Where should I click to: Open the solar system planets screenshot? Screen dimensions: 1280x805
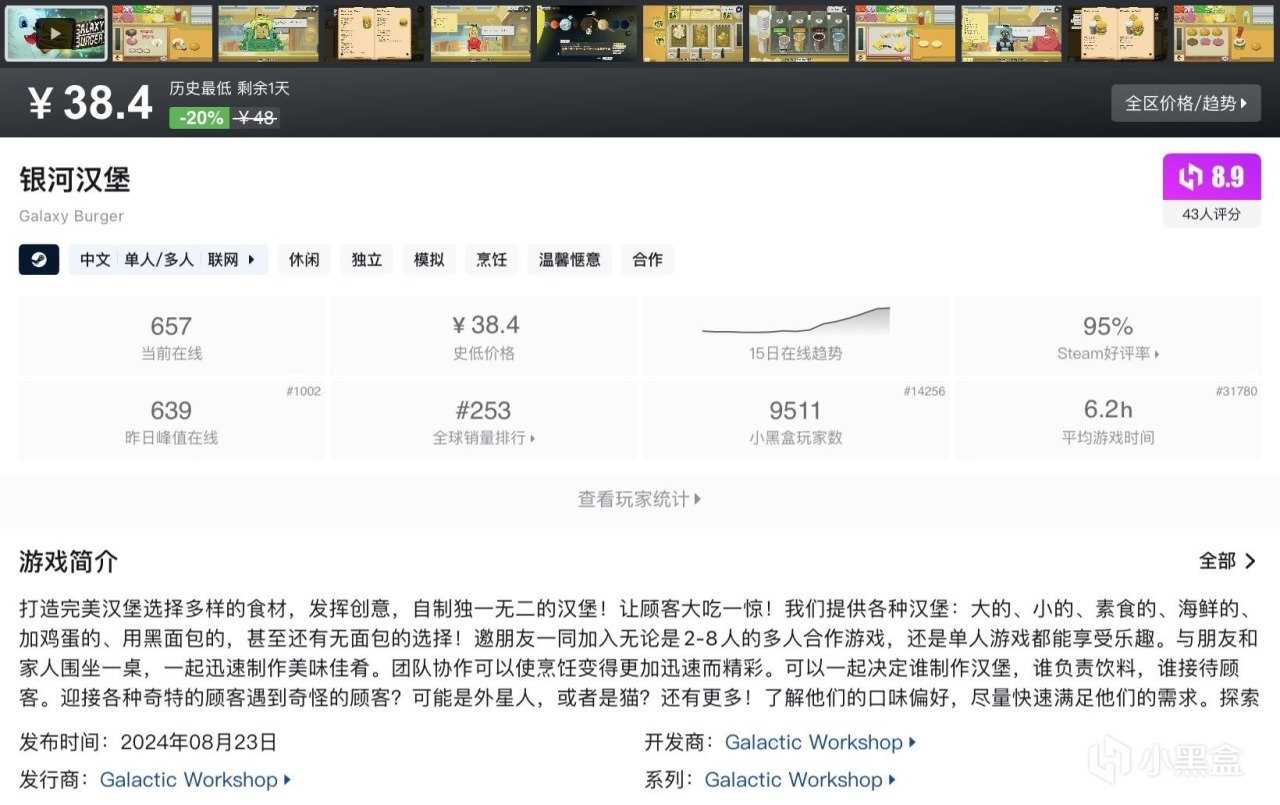[586, 33]
